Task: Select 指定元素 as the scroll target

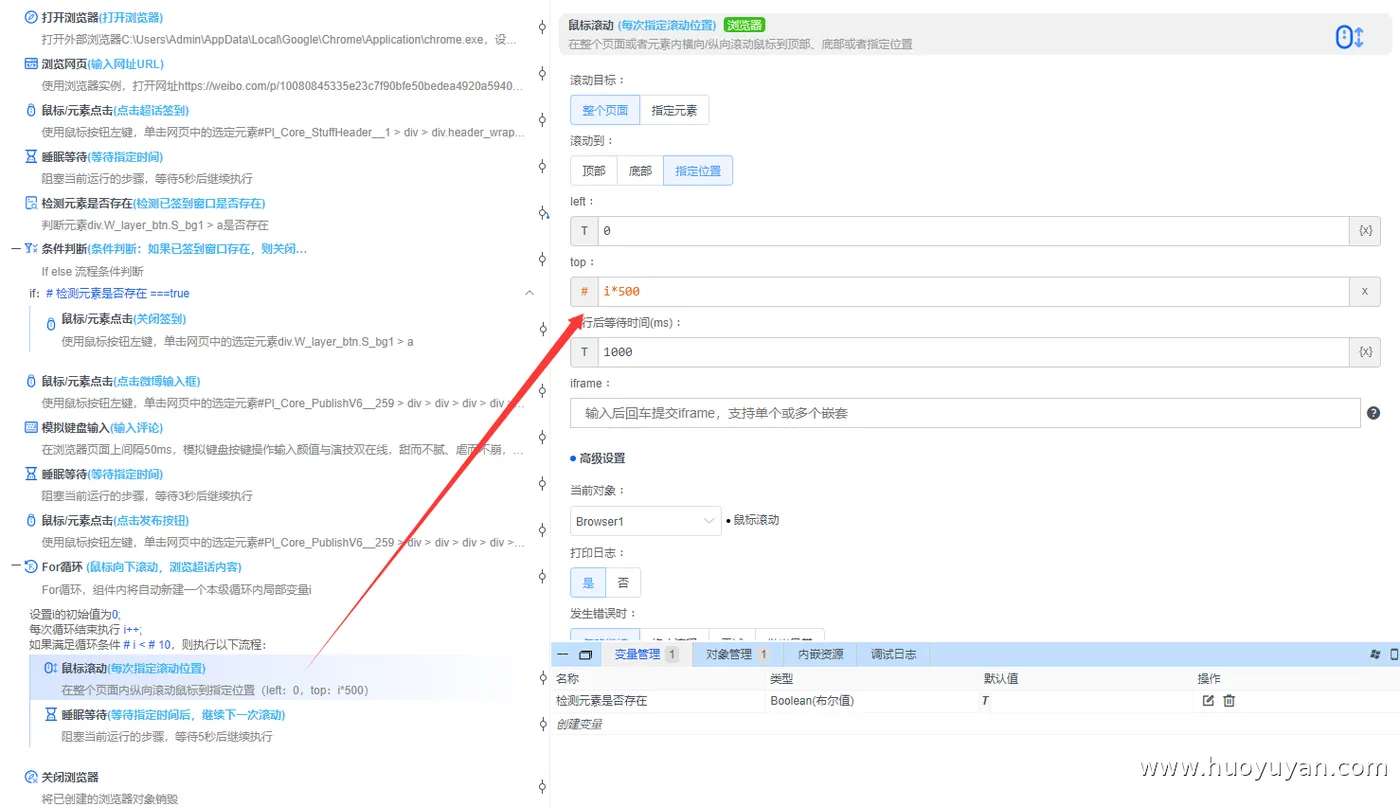Action: tap(674, 110)
